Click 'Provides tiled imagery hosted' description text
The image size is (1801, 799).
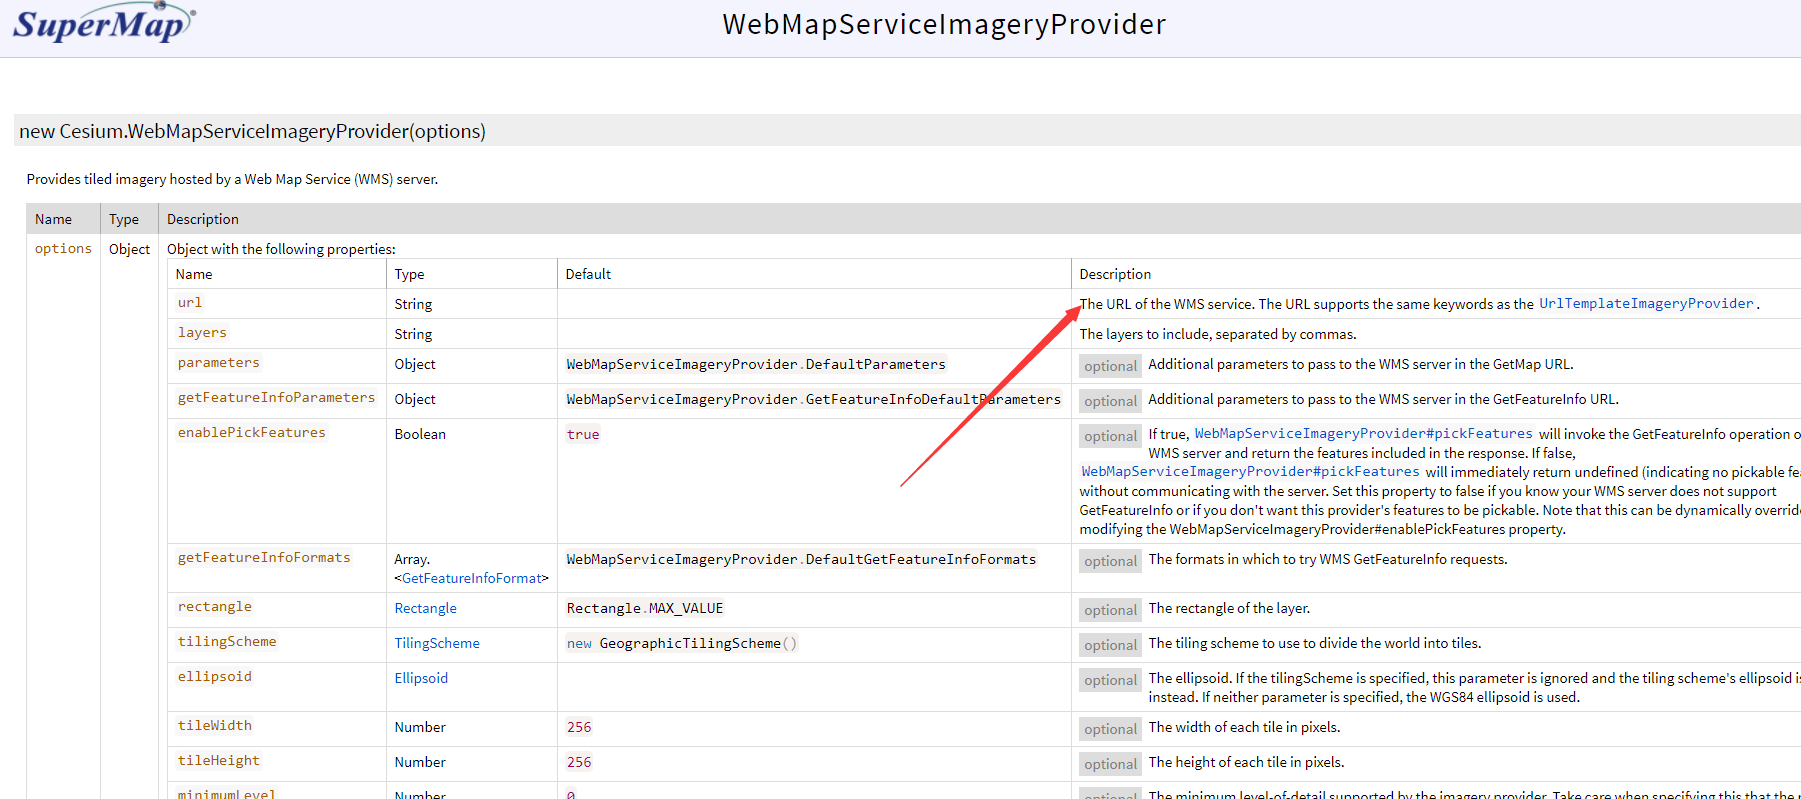coord(232,179)
